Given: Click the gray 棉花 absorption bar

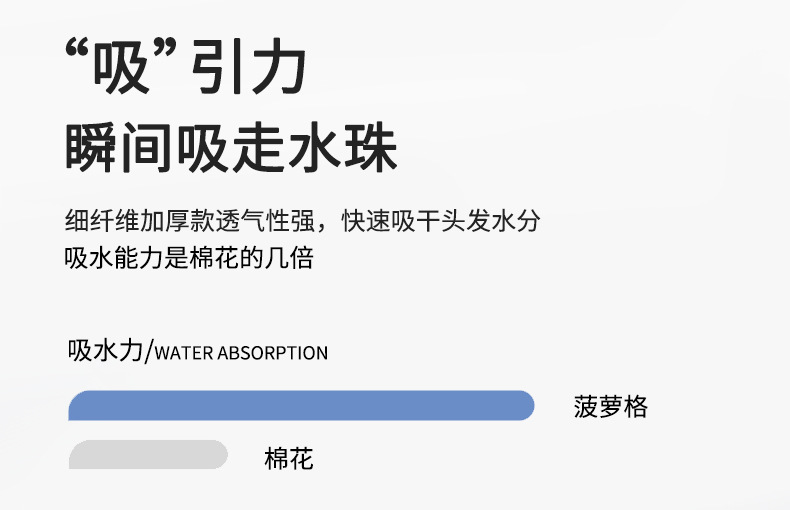Looking at the screenshot, I should coord(148,455).
